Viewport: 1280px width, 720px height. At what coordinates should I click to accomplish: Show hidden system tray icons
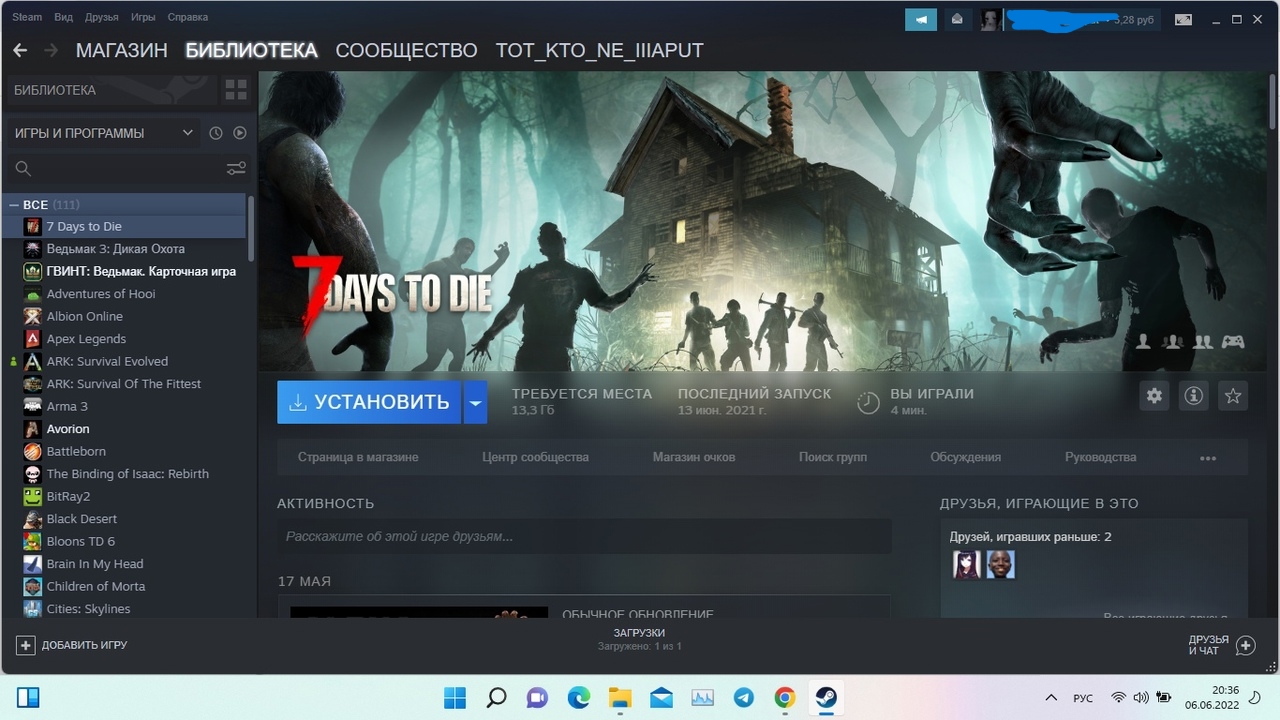tap(1051, 697)
